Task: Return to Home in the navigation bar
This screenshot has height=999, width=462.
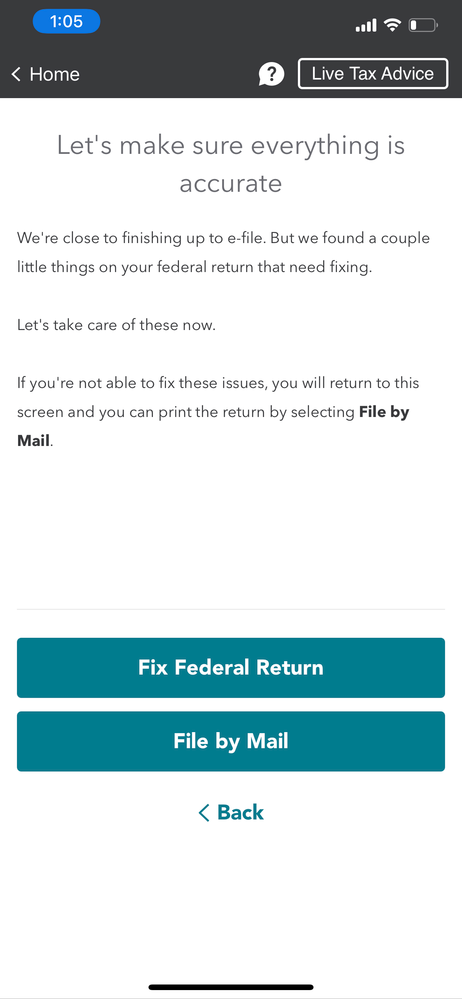Action: (x=45, y=74)
